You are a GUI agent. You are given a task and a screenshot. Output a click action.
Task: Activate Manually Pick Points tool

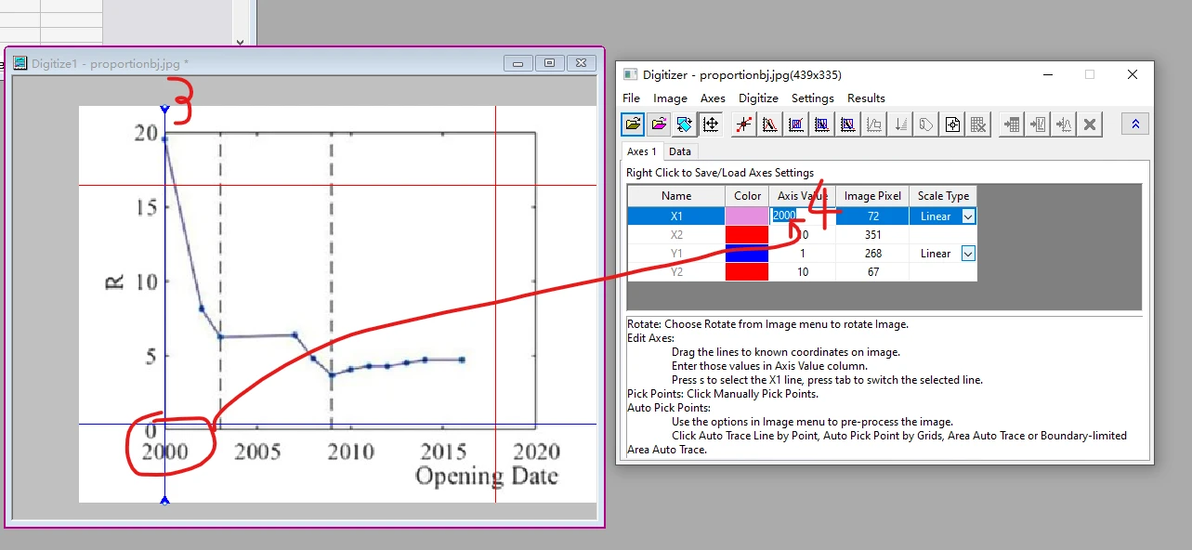click(x=744, y=123)
